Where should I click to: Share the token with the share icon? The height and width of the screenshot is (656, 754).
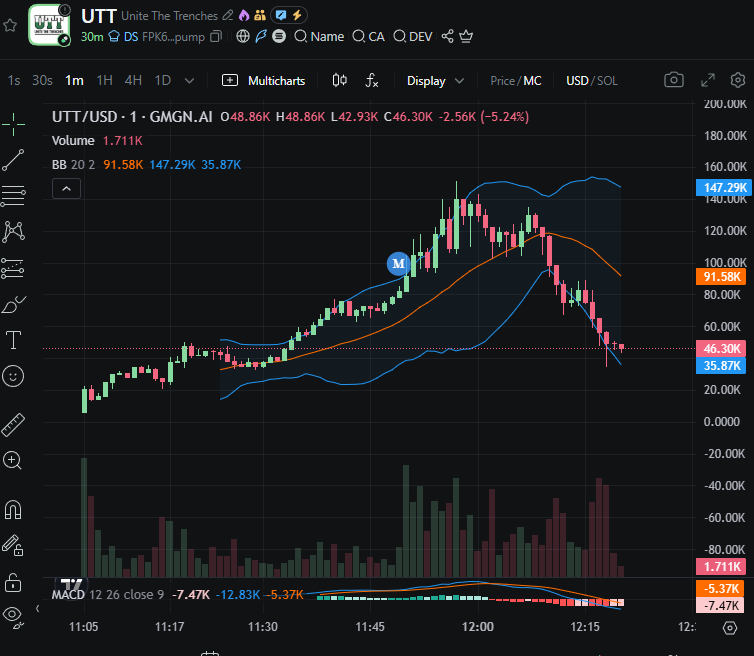(x=447, y=37)
